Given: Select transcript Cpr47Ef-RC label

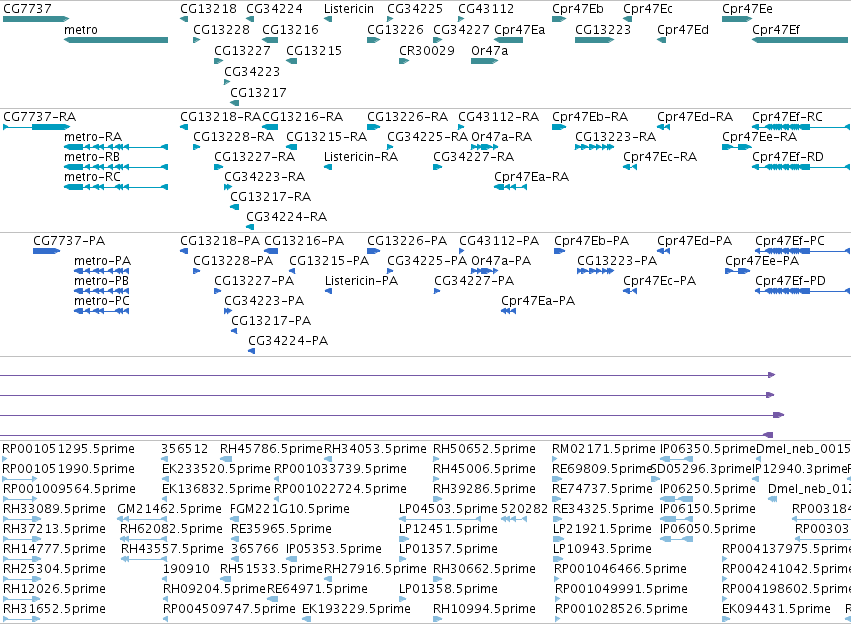Looking at the screenshot, I should click(788, 117).
